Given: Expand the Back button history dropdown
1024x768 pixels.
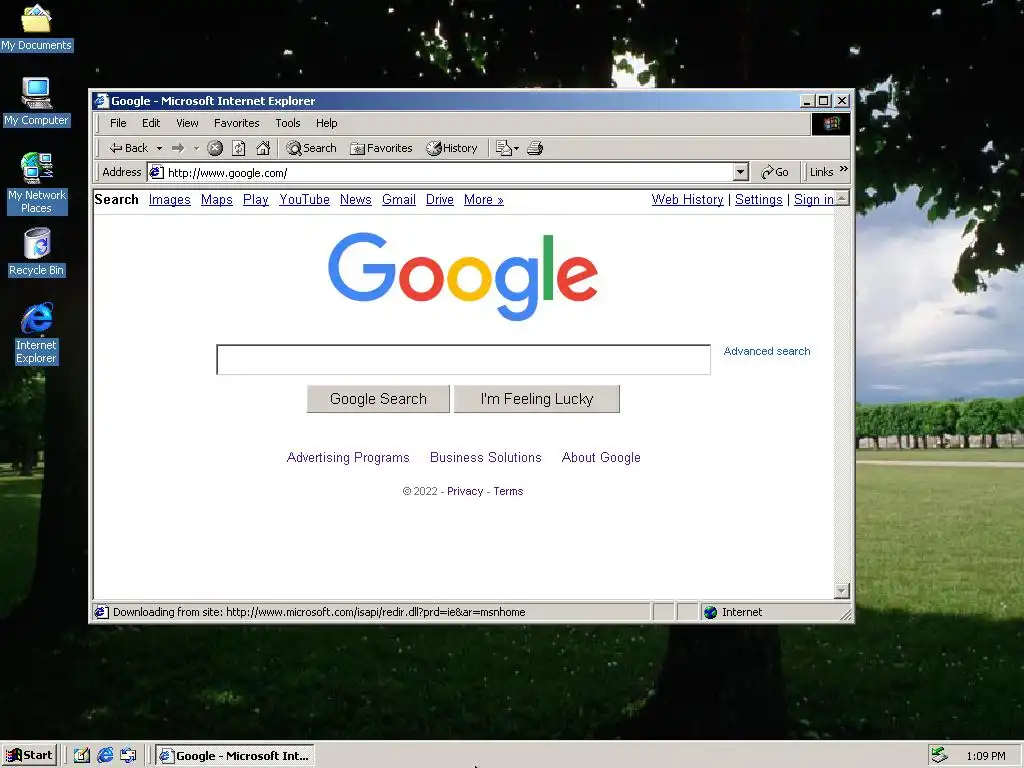Looking at the screenshot, I should tap(159, 148).
